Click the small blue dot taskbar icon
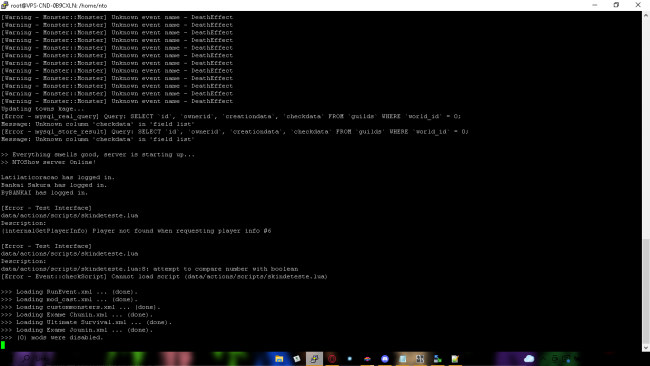 coord(349,359)
